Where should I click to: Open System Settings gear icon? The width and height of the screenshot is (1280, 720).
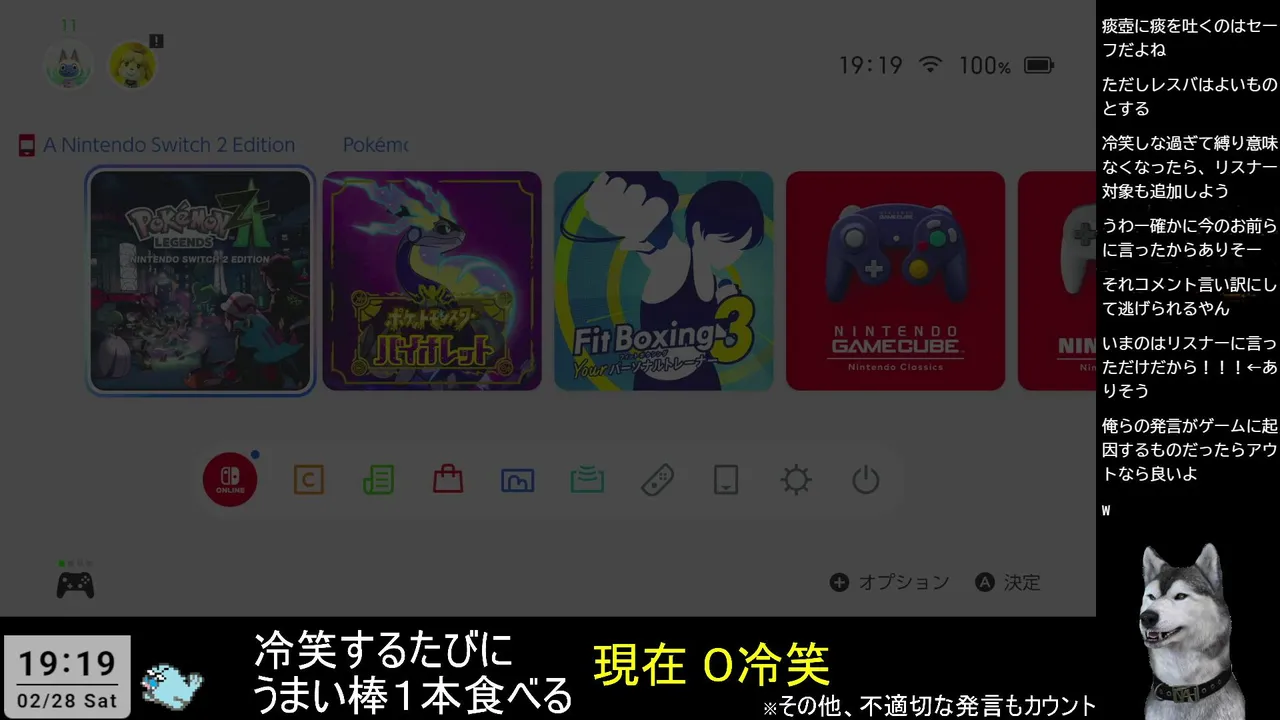[x=796, y=481]
